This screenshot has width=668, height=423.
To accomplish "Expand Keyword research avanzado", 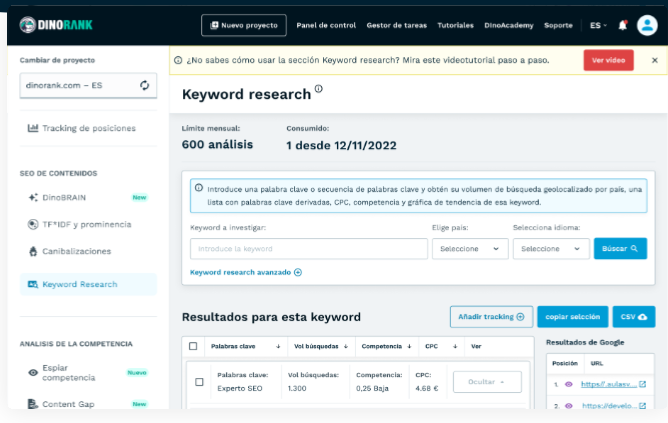I will click(x=246, y=272).
